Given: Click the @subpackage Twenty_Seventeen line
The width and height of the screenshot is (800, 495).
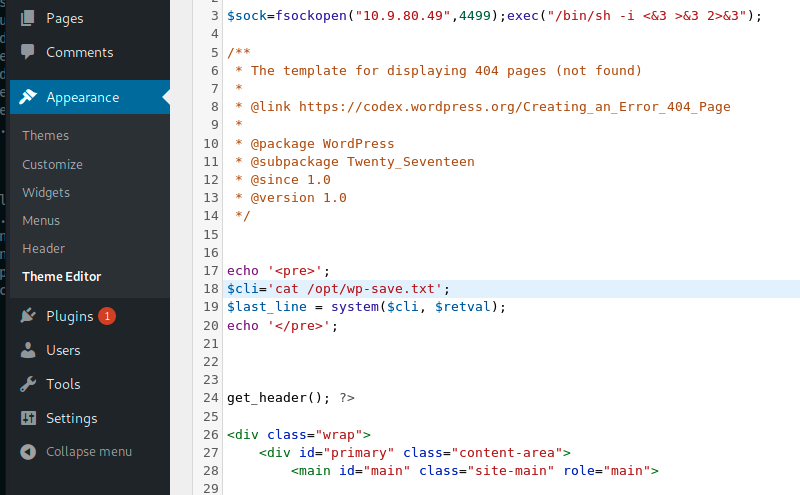Looking at the screenshot, I should [x=355, y=162].
